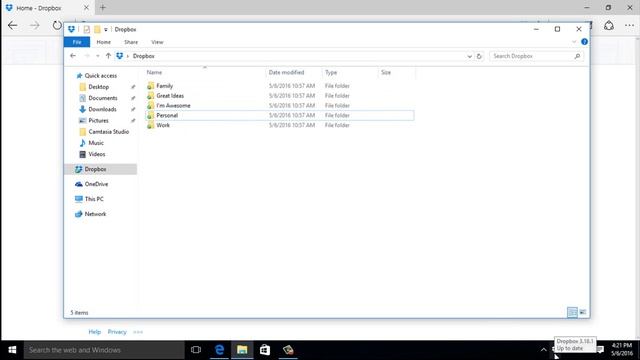The height and width of the screenshot is (360, 640).
Task: Click the Help link on the web page
Action: pos(95,332)
